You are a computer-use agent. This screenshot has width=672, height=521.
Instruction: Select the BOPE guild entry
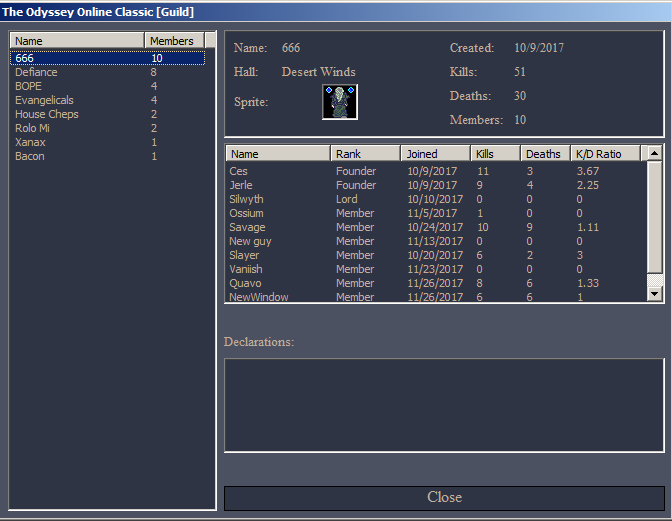click(x=29, y=87)
